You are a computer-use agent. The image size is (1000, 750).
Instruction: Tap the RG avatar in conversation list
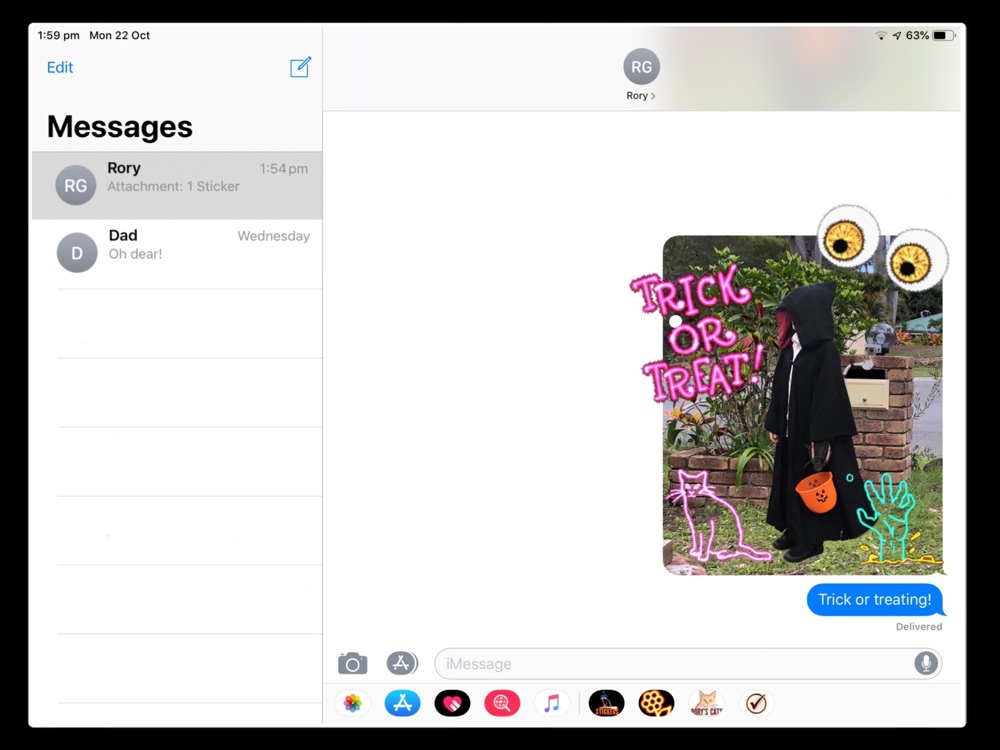tap(75, 185)
